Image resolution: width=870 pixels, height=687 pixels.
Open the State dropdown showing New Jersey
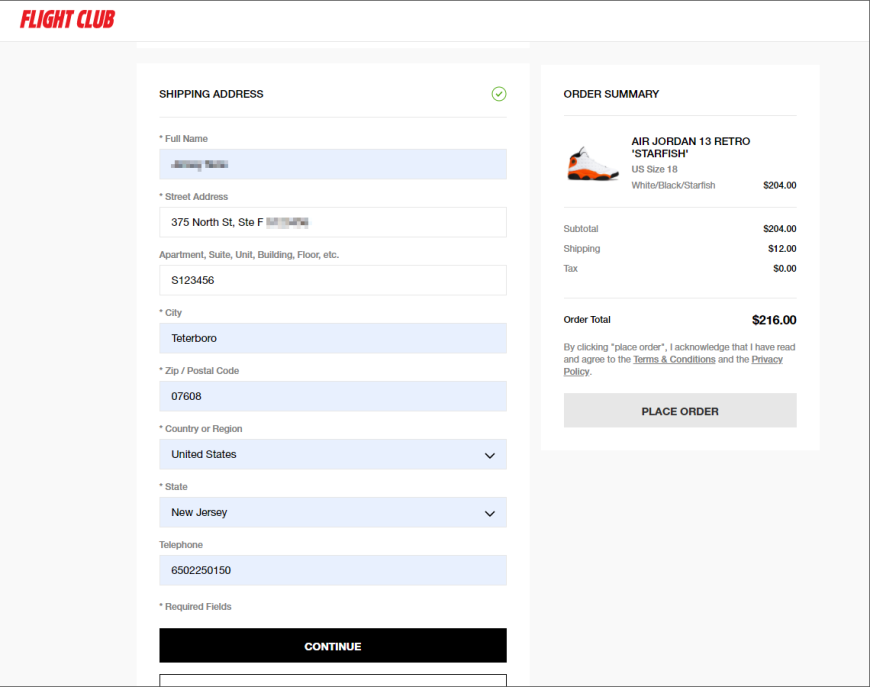tap(333, 512)
